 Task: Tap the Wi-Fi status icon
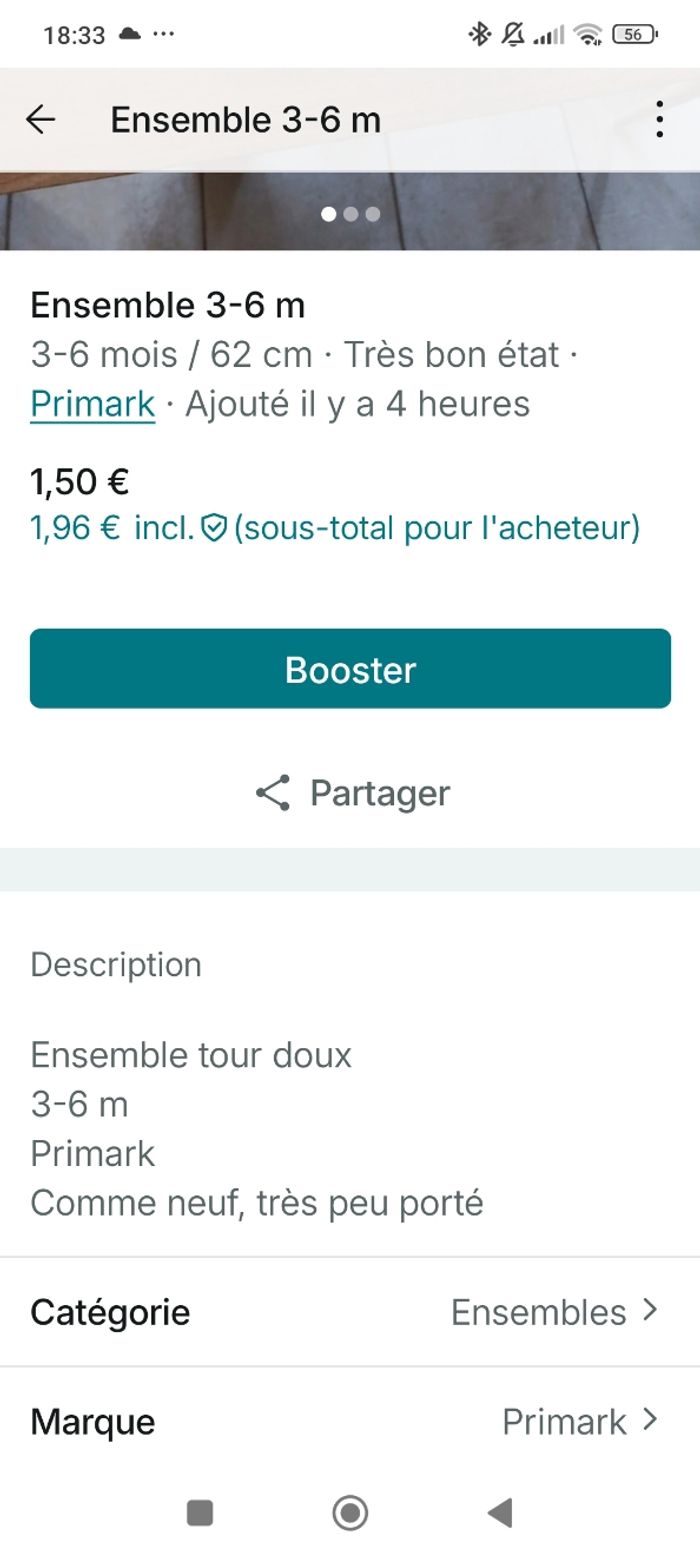click(588, 35)
